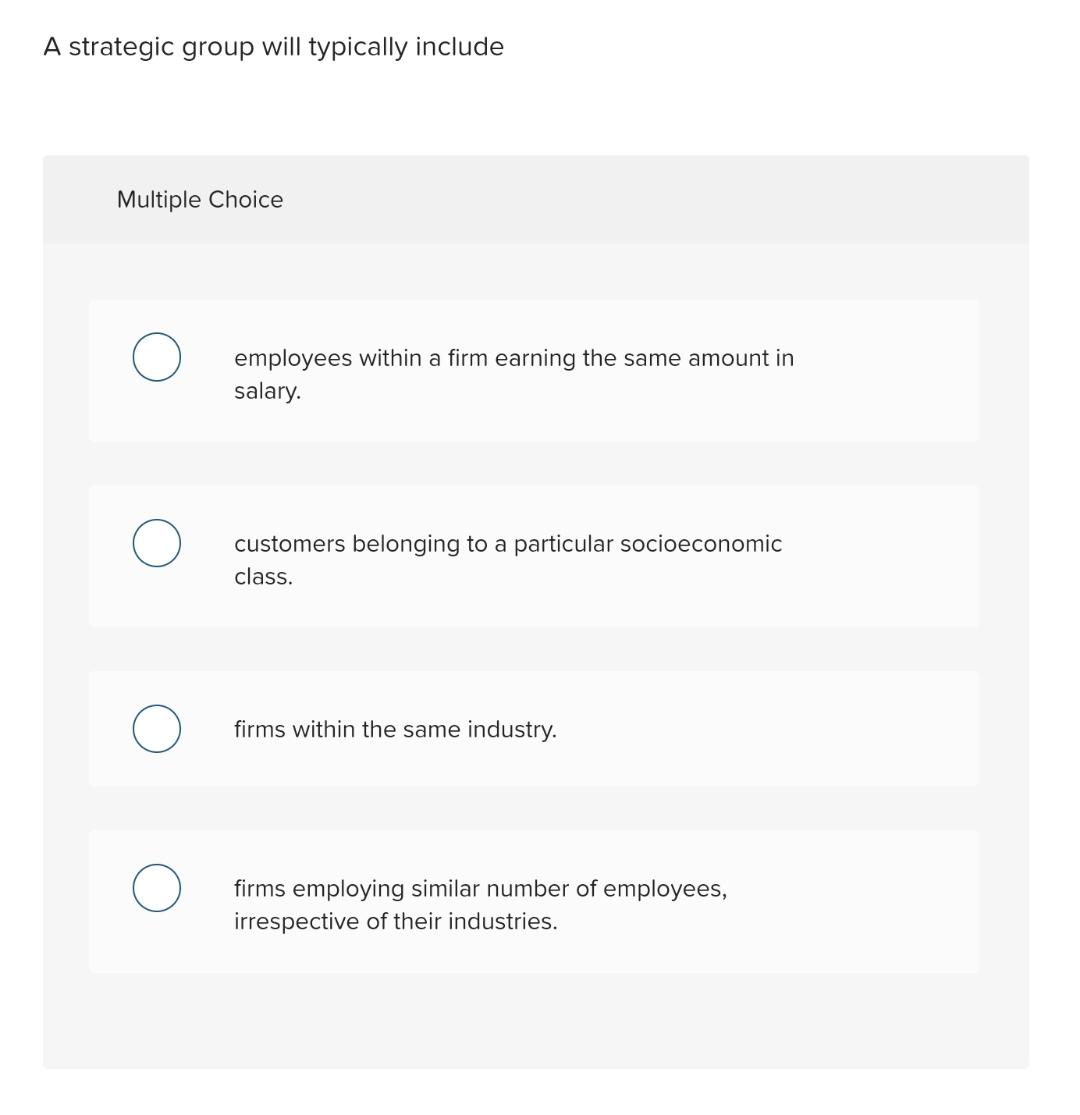Choose the option about similar employee numbers
This screenshot has width=1080, height=1115.
481,904
